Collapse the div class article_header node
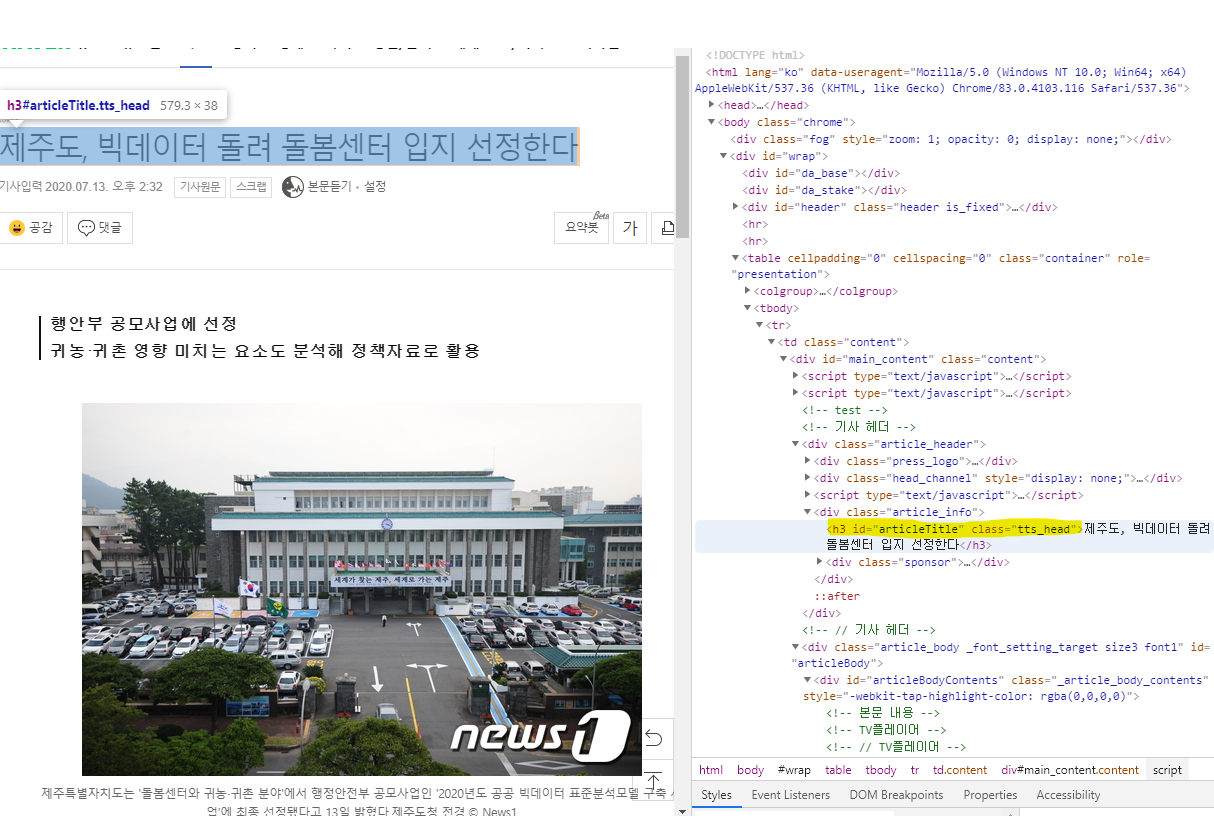Screen dimensions: 1214x816 [795, 445]
